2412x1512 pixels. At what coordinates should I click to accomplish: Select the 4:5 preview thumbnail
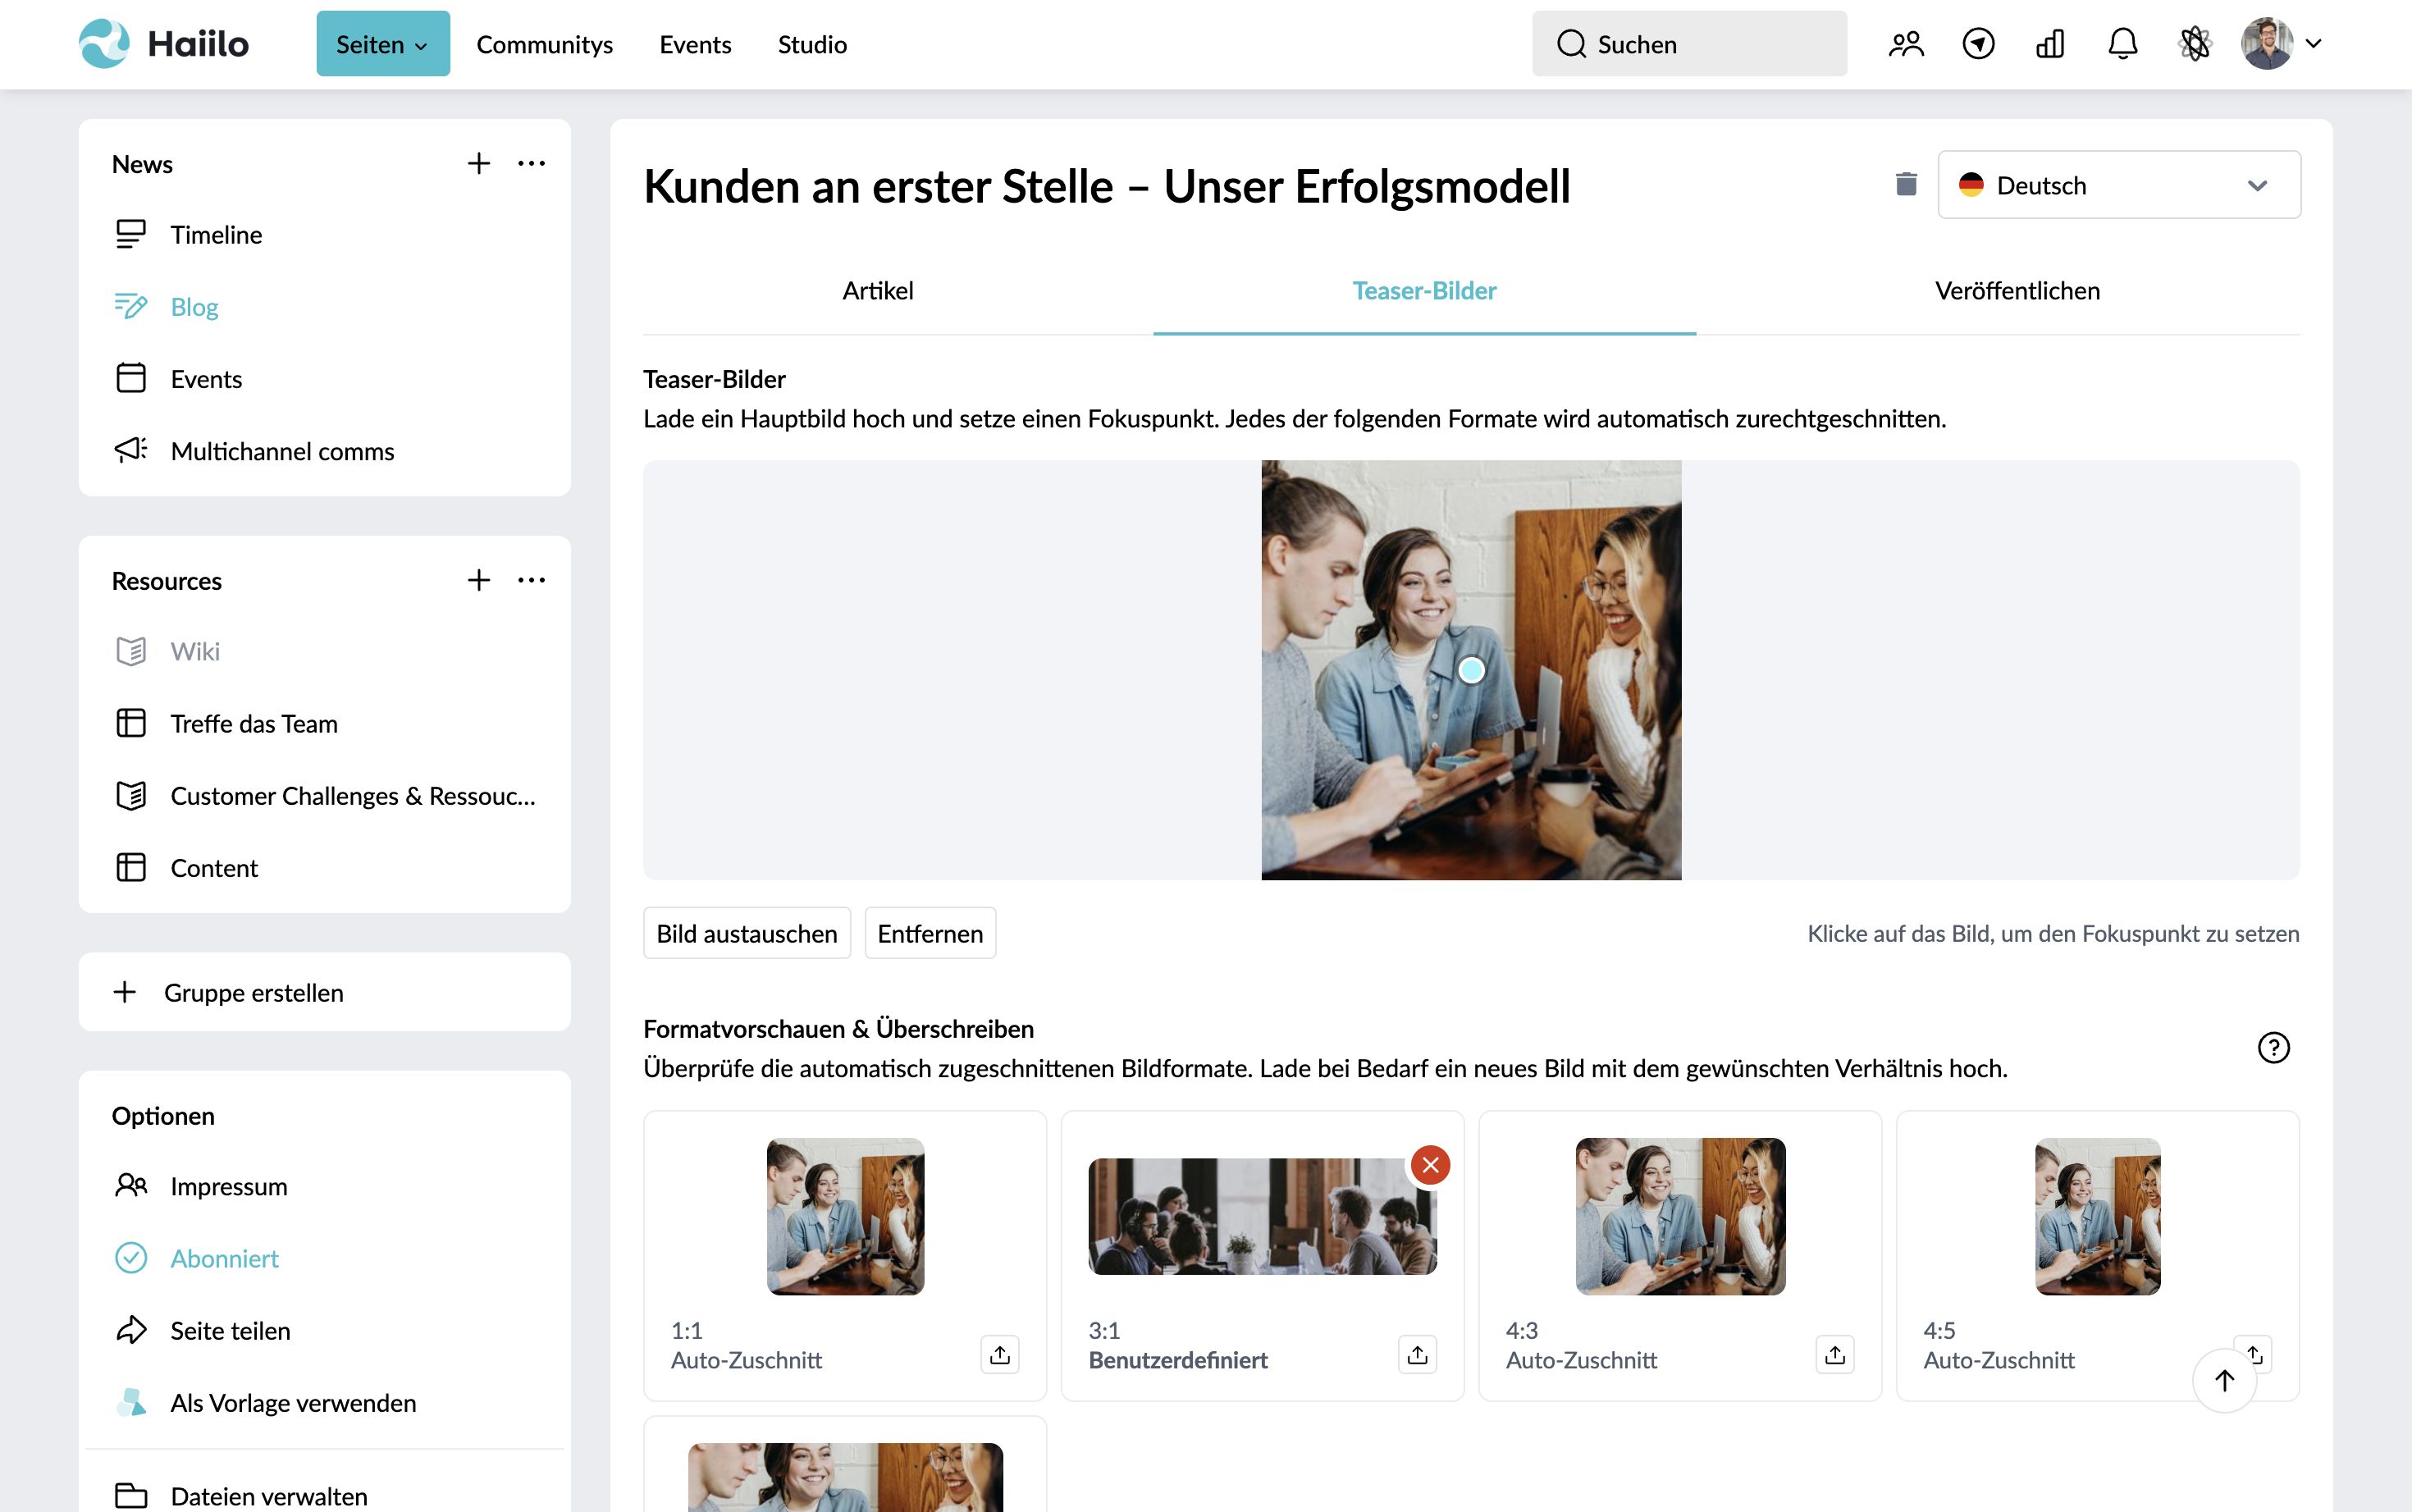(2097, 1216)
